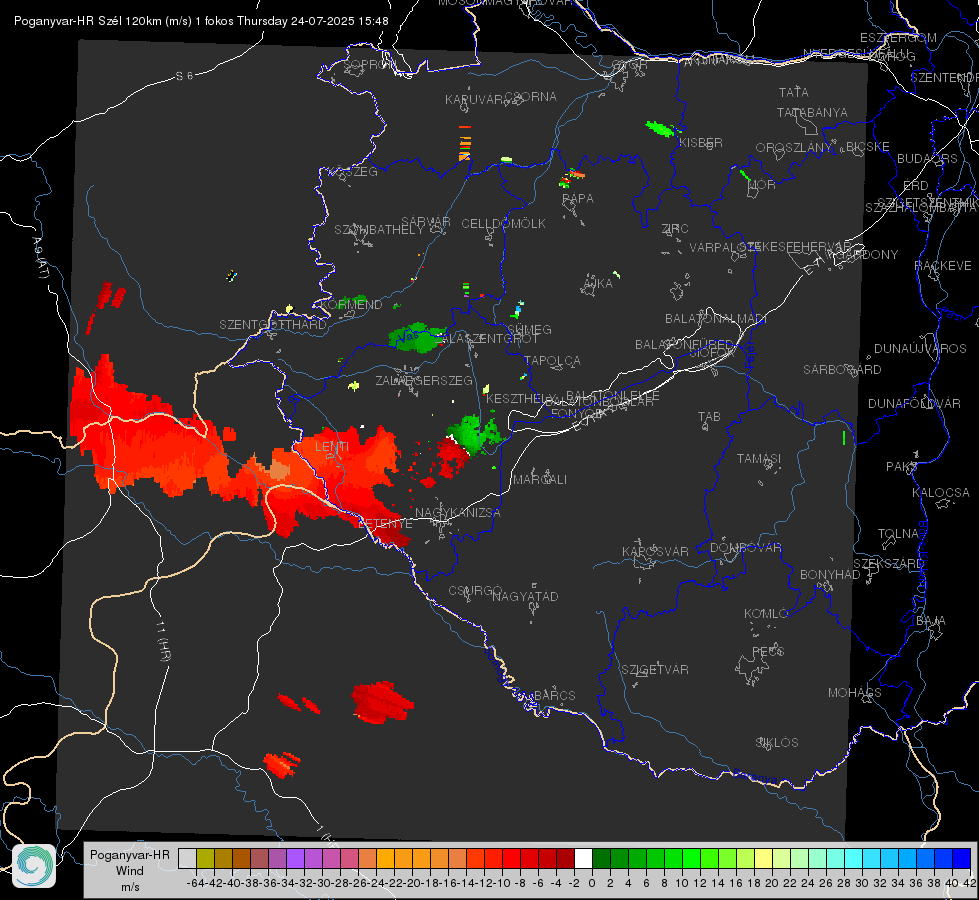Screen dimensions: 979x900
Task: Click the MARCALI city label
Action: click(x=540, y=480)
